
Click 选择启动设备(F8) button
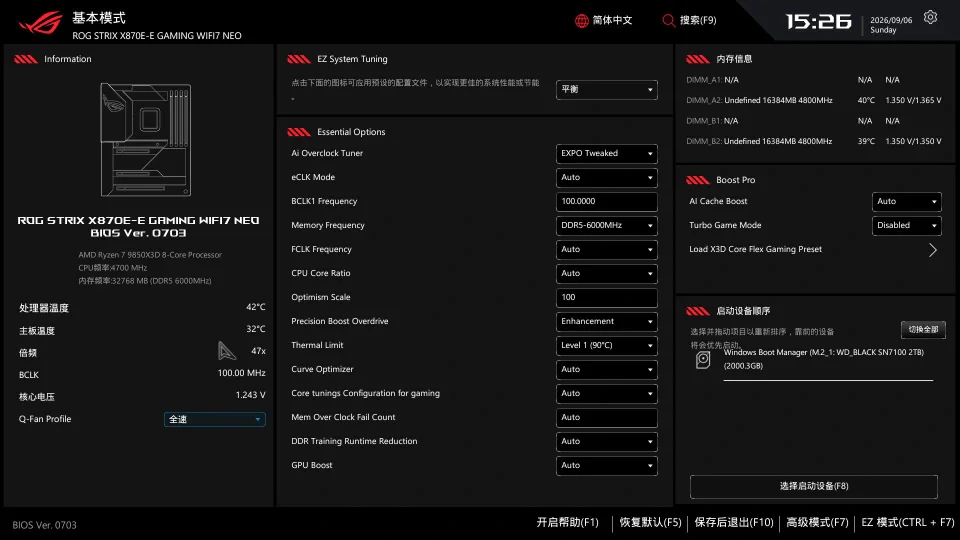(814, 486)
